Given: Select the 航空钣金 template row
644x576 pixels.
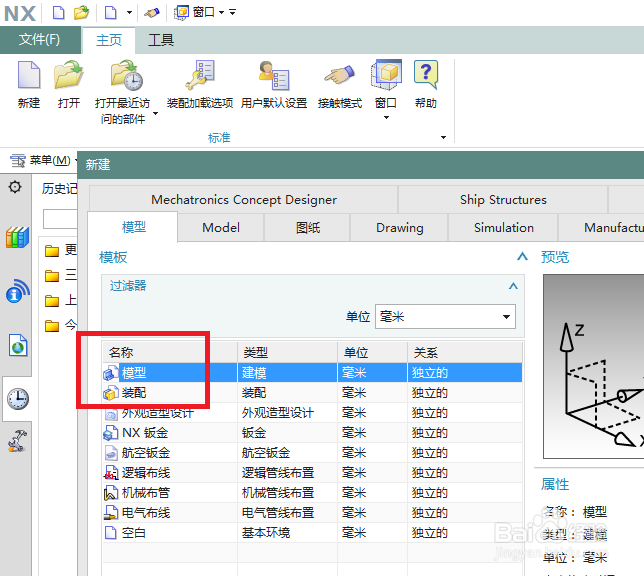Looking at the screenshot, I should tap(312, 453).
